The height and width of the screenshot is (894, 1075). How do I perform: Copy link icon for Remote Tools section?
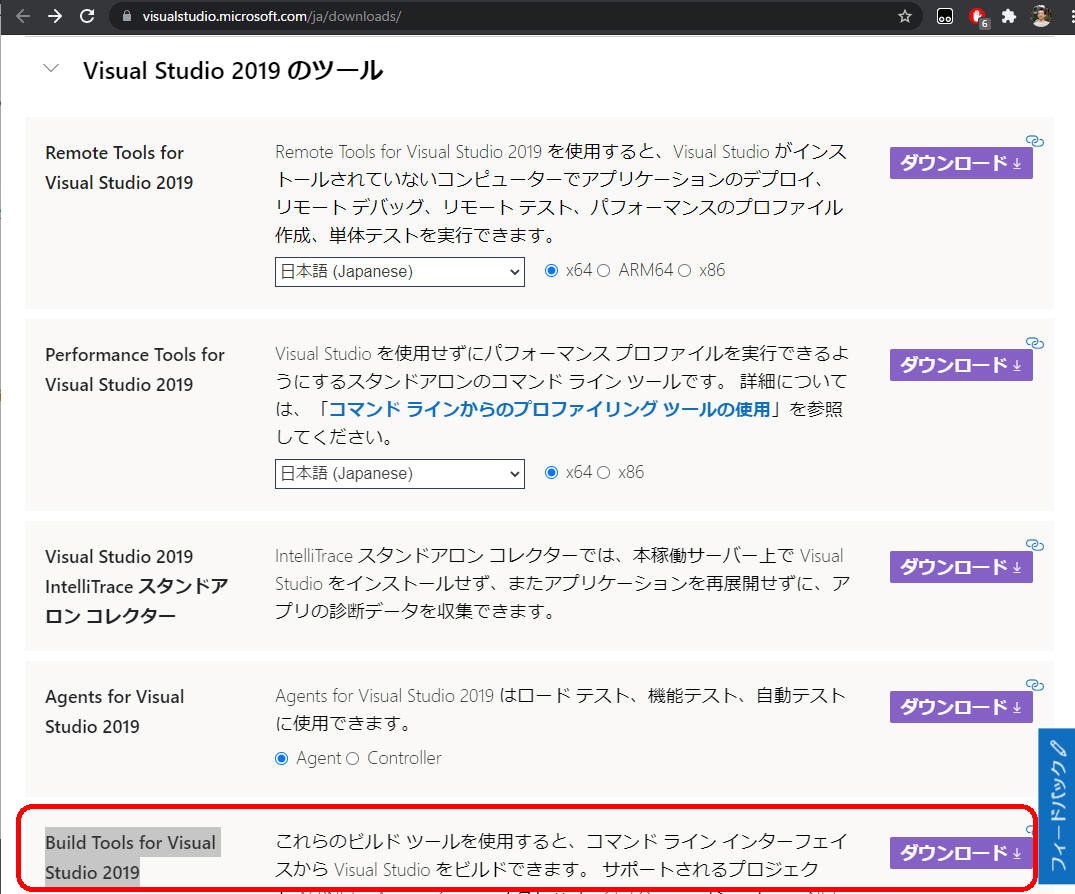click(x=1035, y=141)
